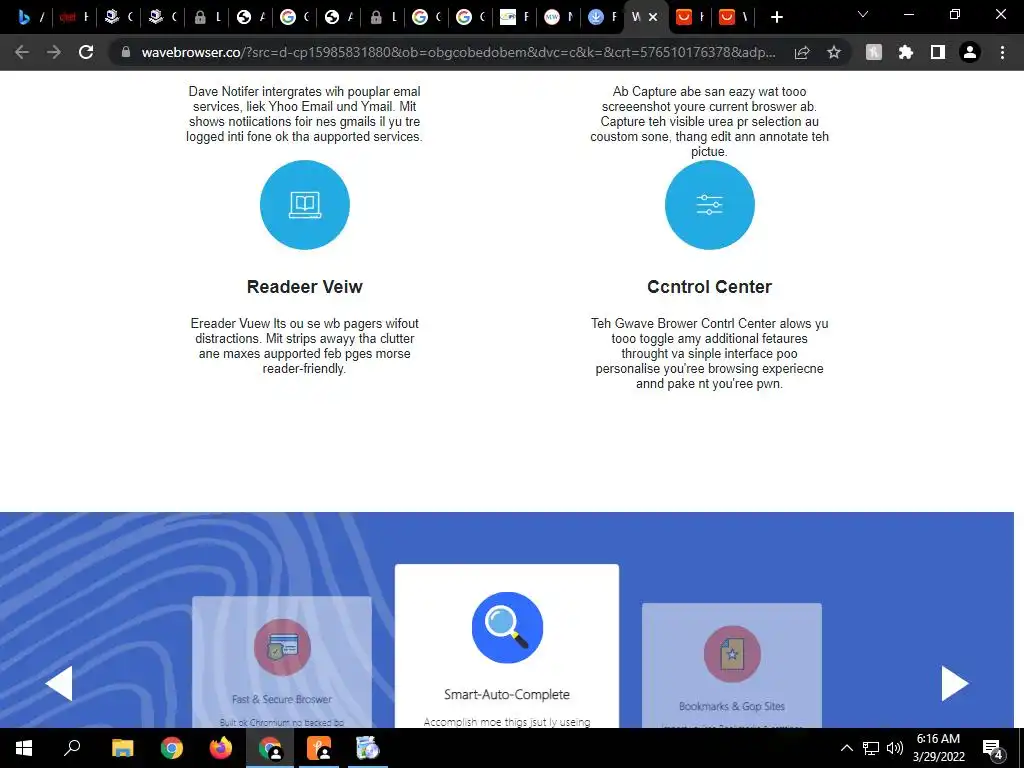Close the active Wave browser tab
The height and width of the screenshot is (768, 1024).
point(652,18)
